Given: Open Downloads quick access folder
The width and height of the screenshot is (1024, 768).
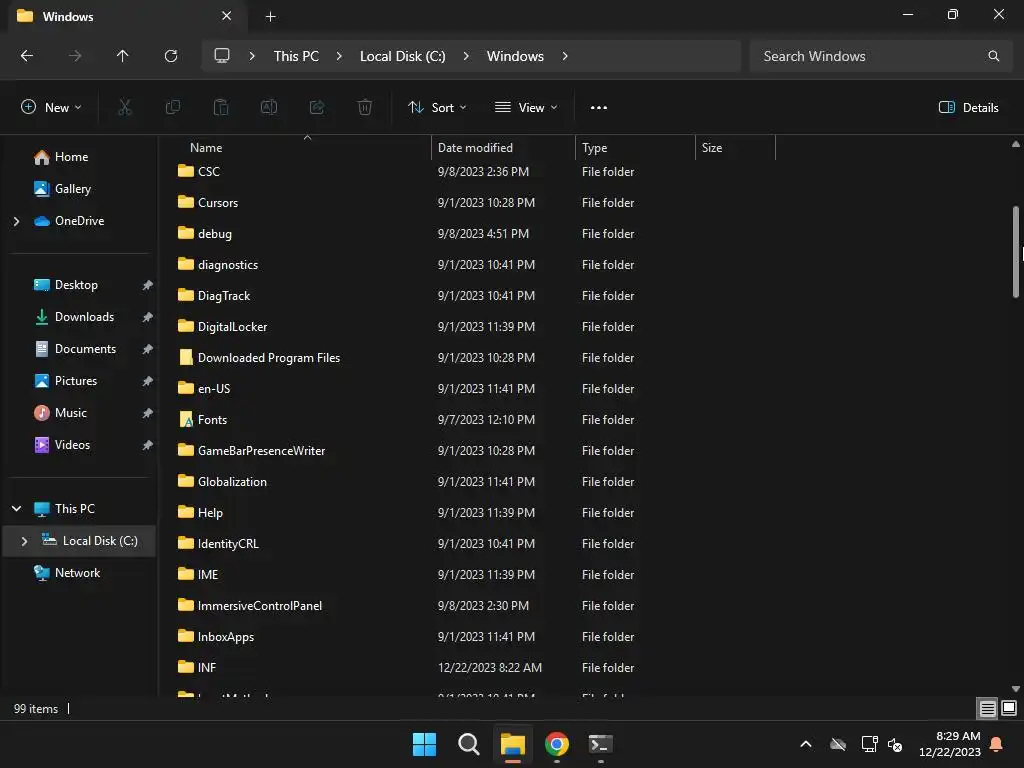Looking at the screenshot, I should pos(84,317).
